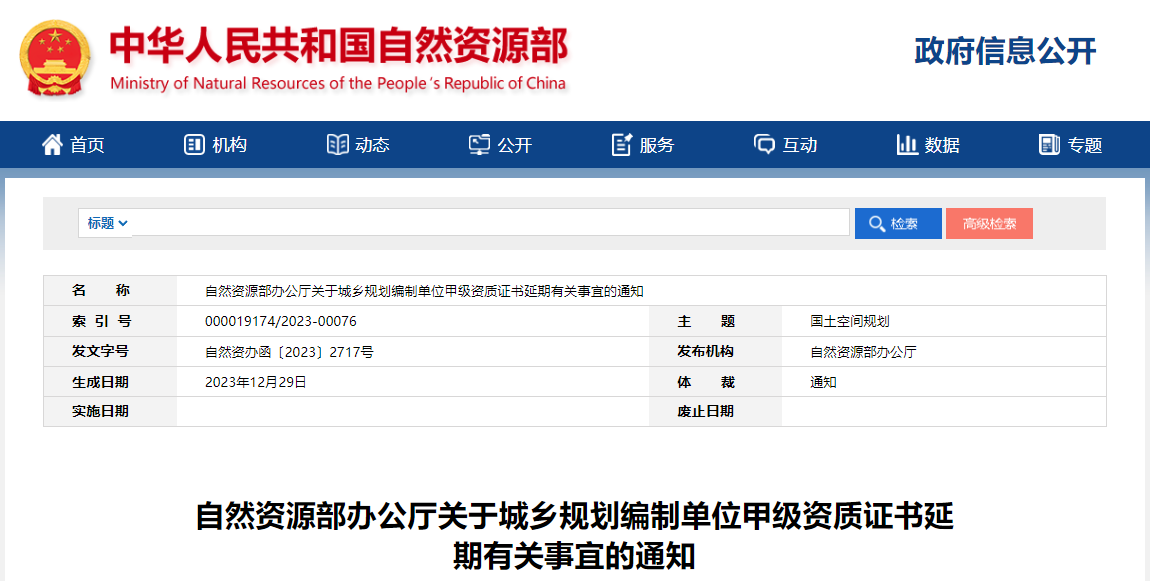Image resolution: width=1150 pixels, height=581 pixels.
Task: Click the date 2023年12月29日
Action: (255, 382)
